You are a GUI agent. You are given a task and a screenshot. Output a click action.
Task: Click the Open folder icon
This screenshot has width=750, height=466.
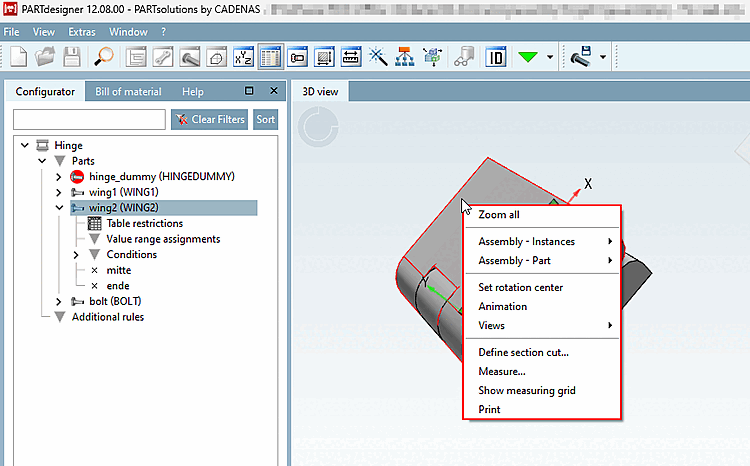click(x=45, y=57)
